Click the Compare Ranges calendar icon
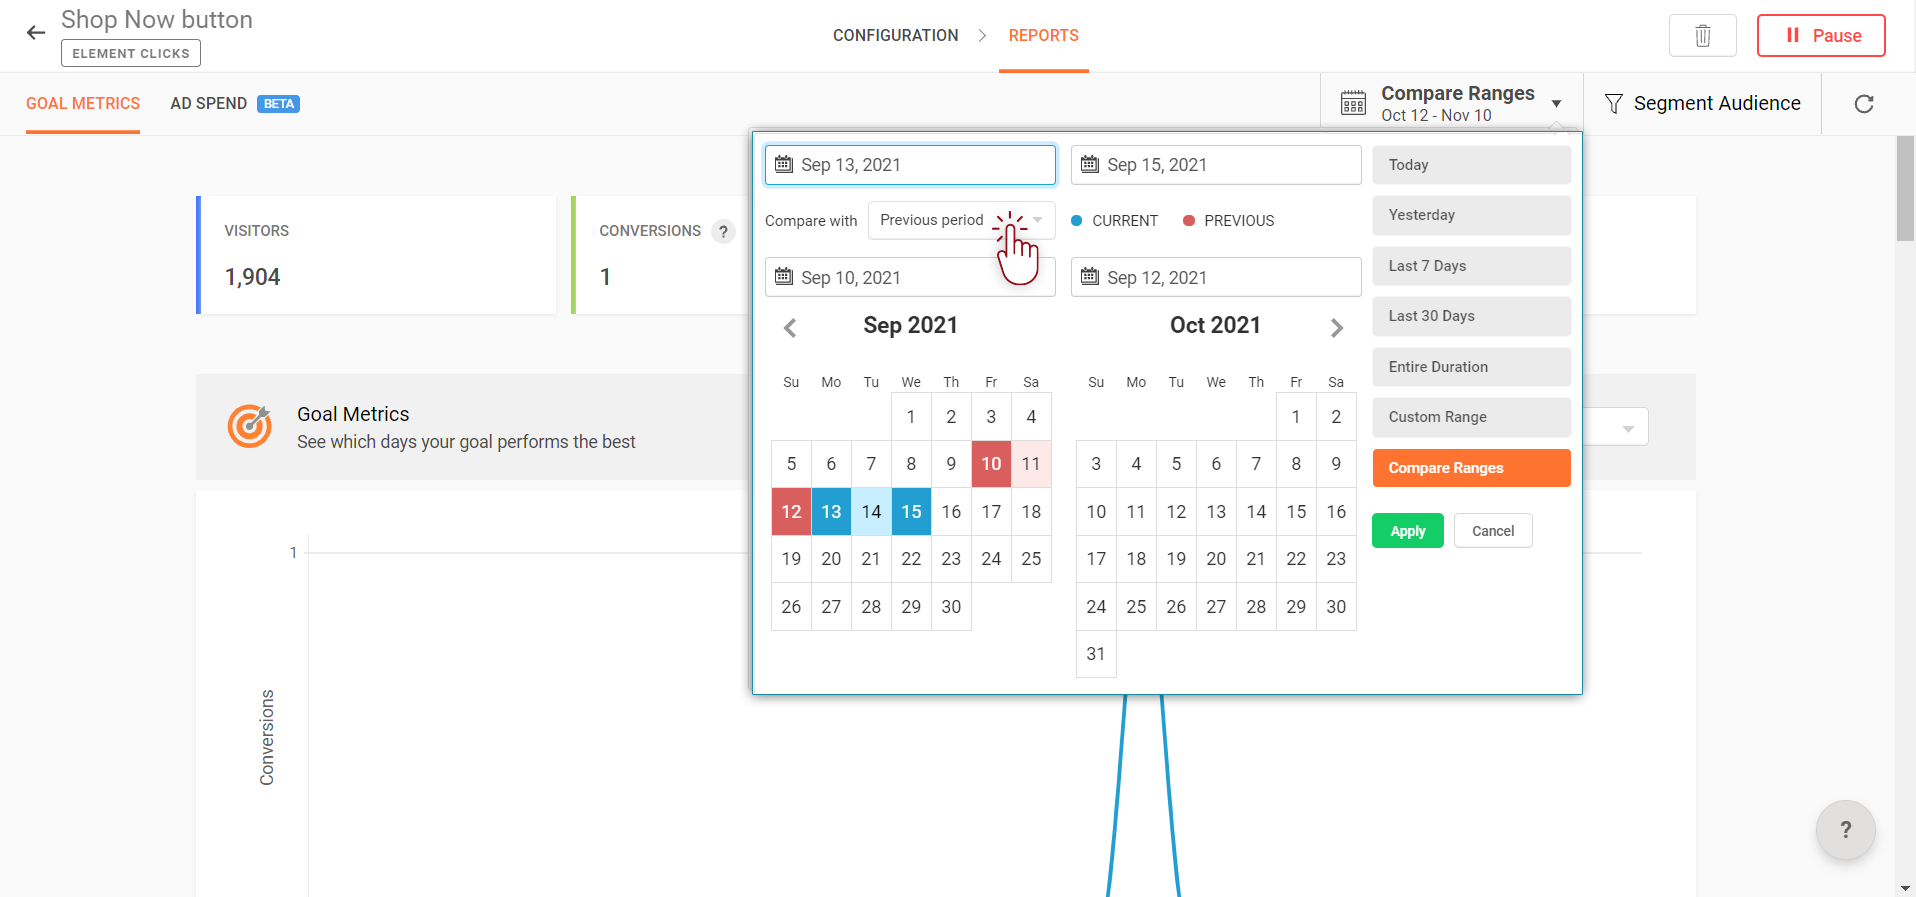Screen dimensions: 1916x897 pos(1353,103)
